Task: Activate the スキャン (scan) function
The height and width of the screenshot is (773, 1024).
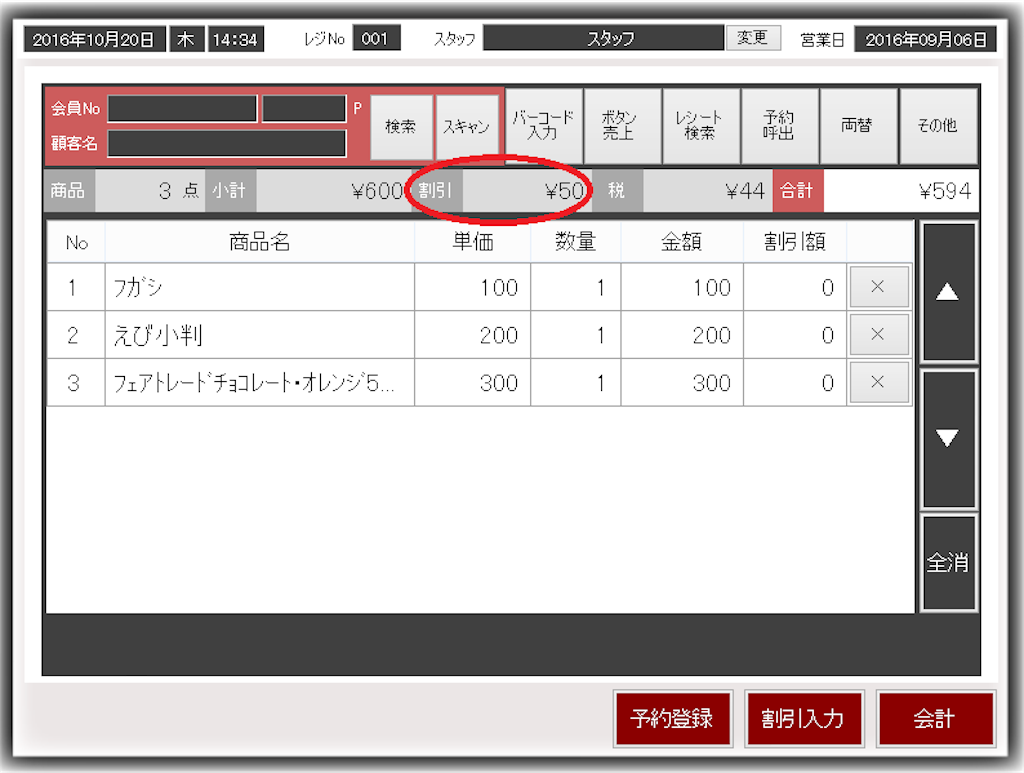Action: 467,126
